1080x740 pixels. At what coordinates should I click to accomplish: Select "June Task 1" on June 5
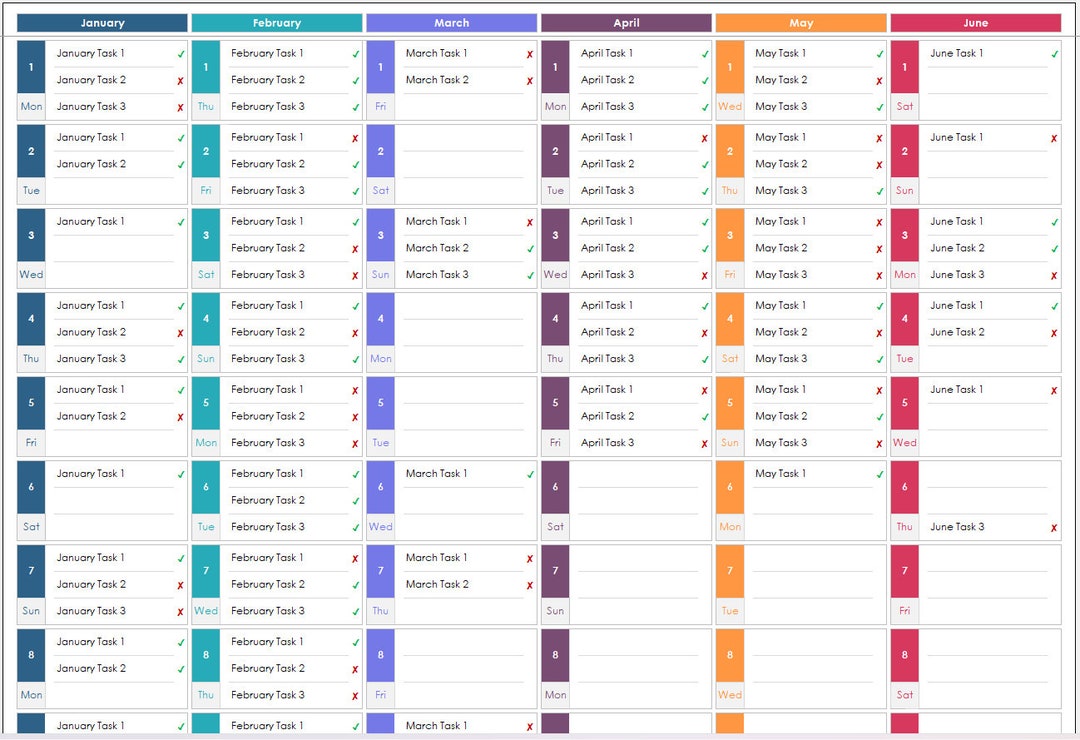tap(957, 389)
